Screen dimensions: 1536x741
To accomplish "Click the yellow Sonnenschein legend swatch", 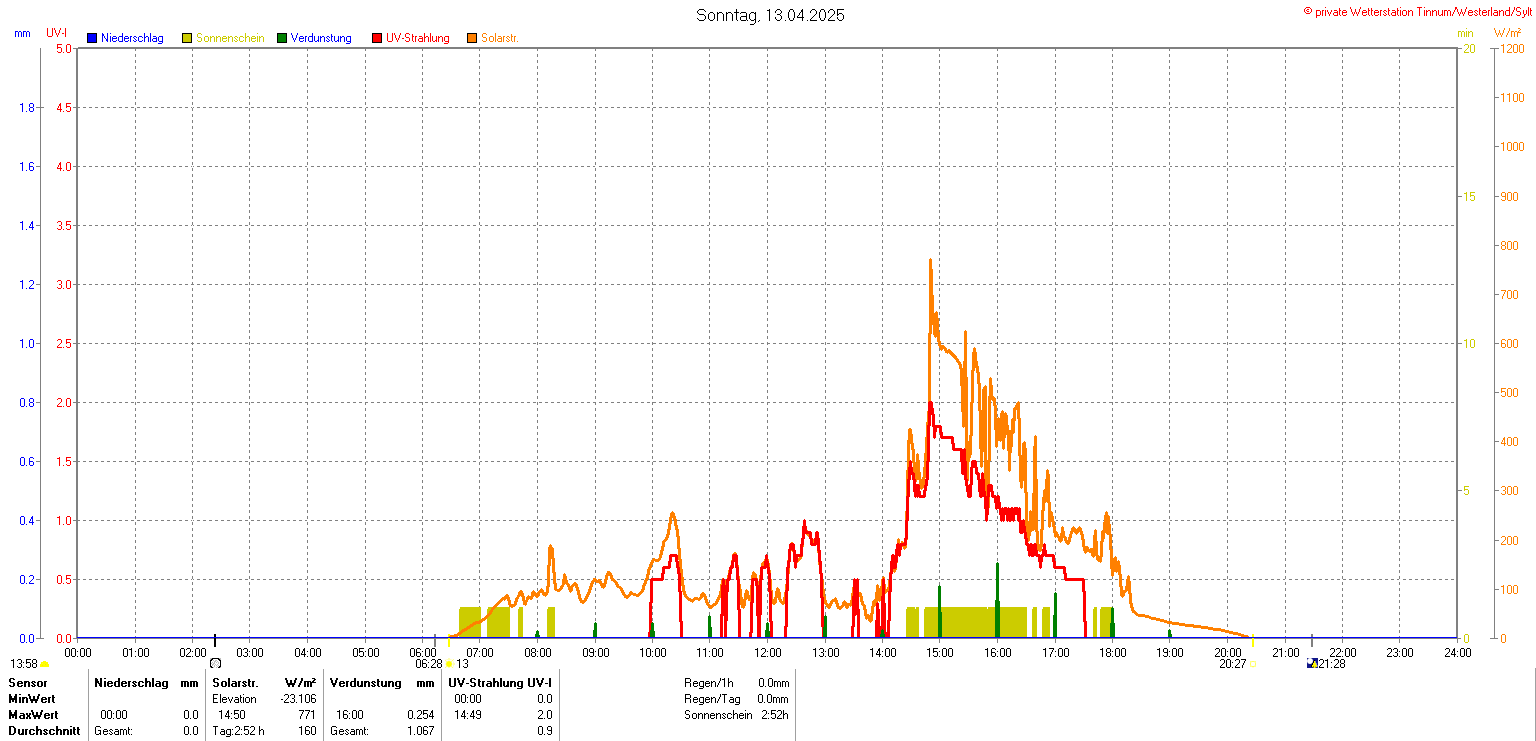I will tap(187, 38).
